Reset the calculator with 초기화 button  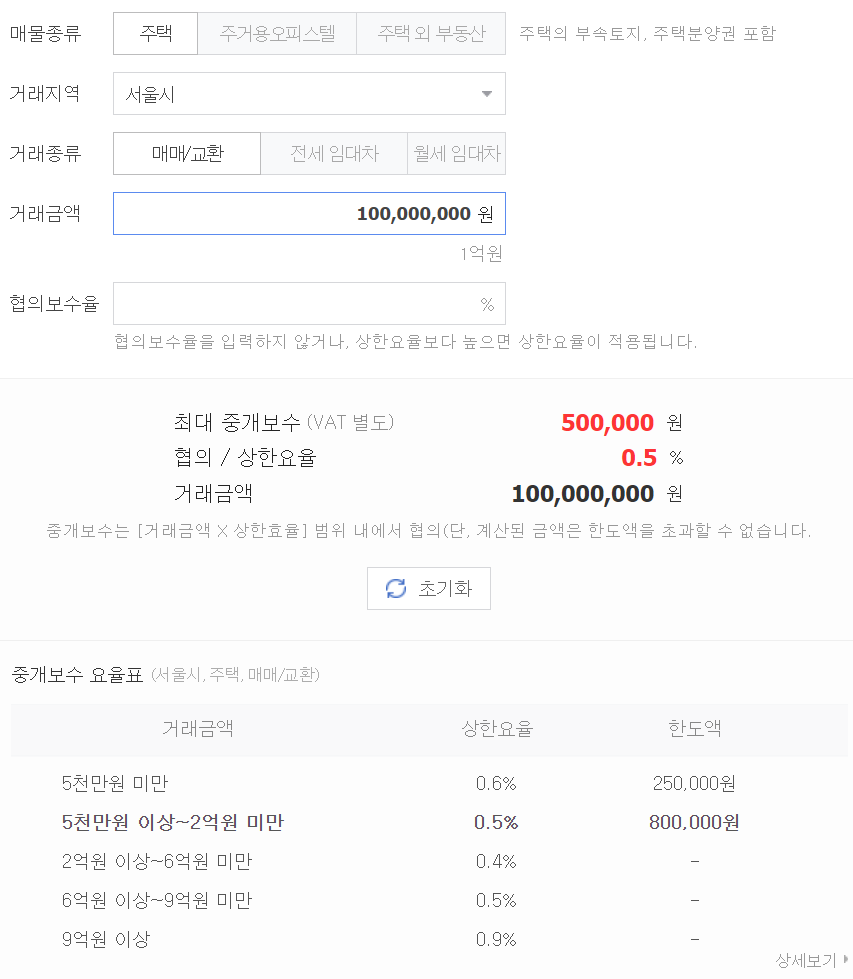point(429,588)
